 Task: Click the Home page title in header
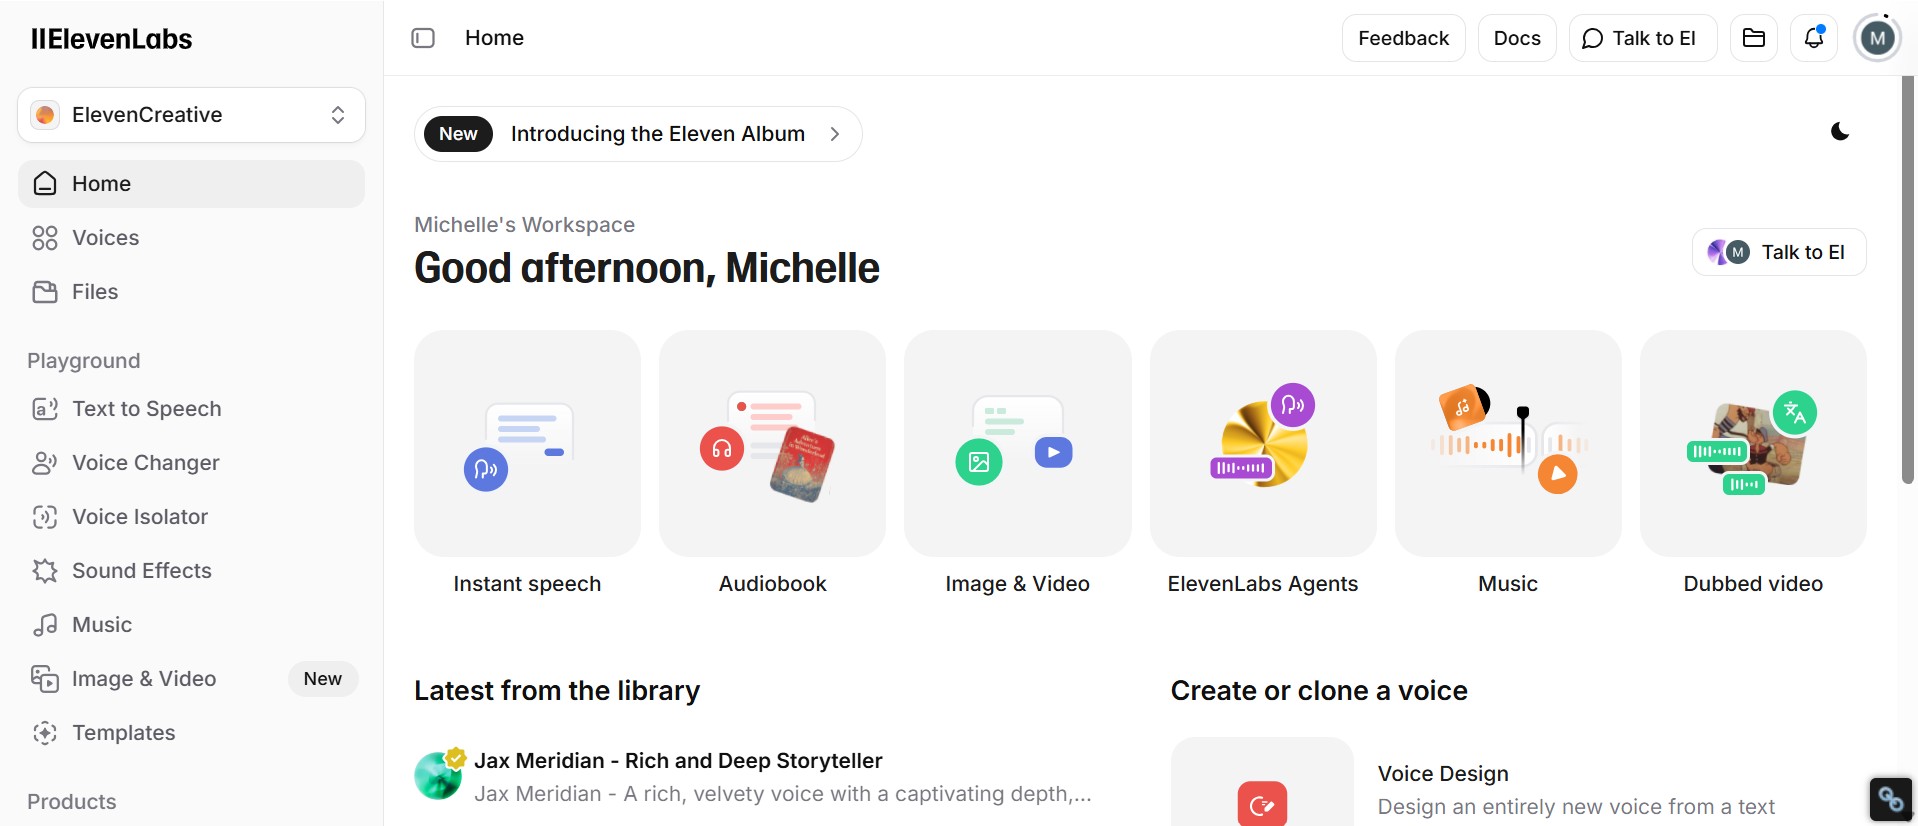tap(494, 38)
